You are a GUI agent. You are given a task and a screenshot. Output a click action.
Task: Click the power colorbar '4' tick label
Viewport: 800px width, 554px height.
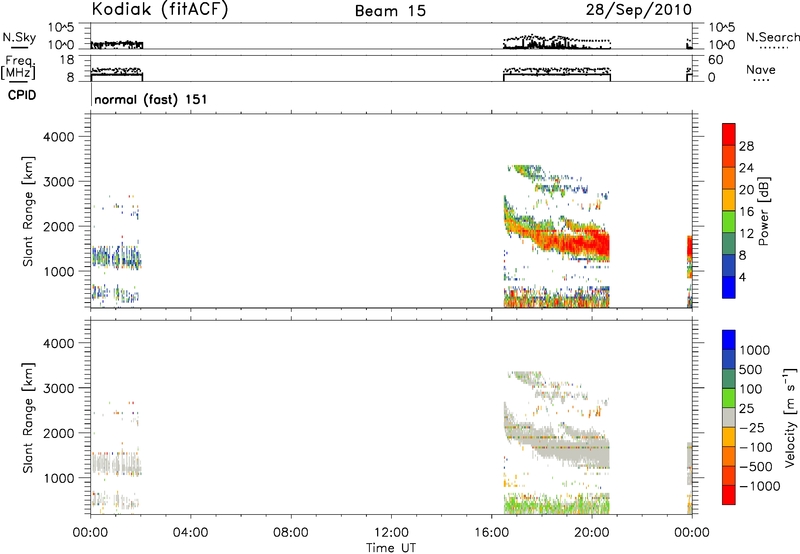pyautogui.click(x=742, y=278)
